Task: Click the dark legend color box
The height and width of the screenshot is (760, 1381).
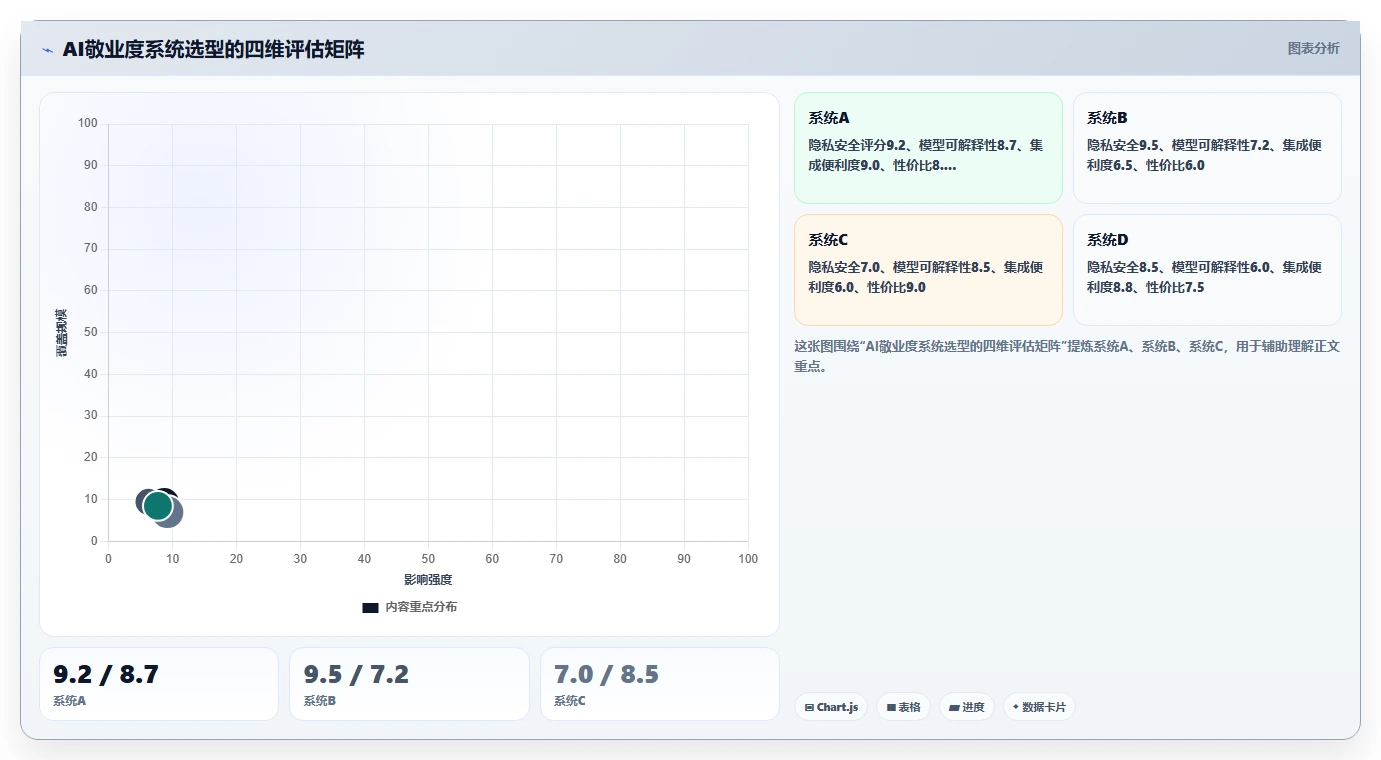Action: pos(370,607)
